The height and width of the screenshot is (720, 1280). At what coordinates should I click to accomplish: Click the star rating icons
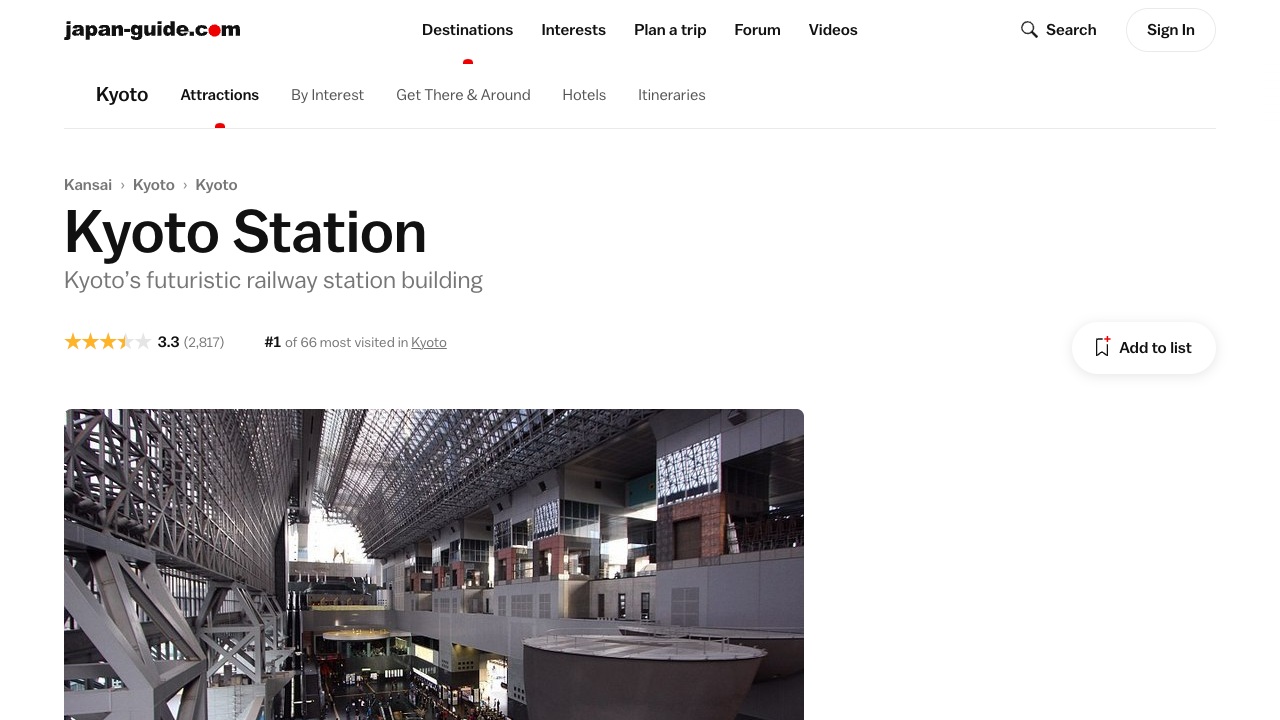tap(107, 342)
